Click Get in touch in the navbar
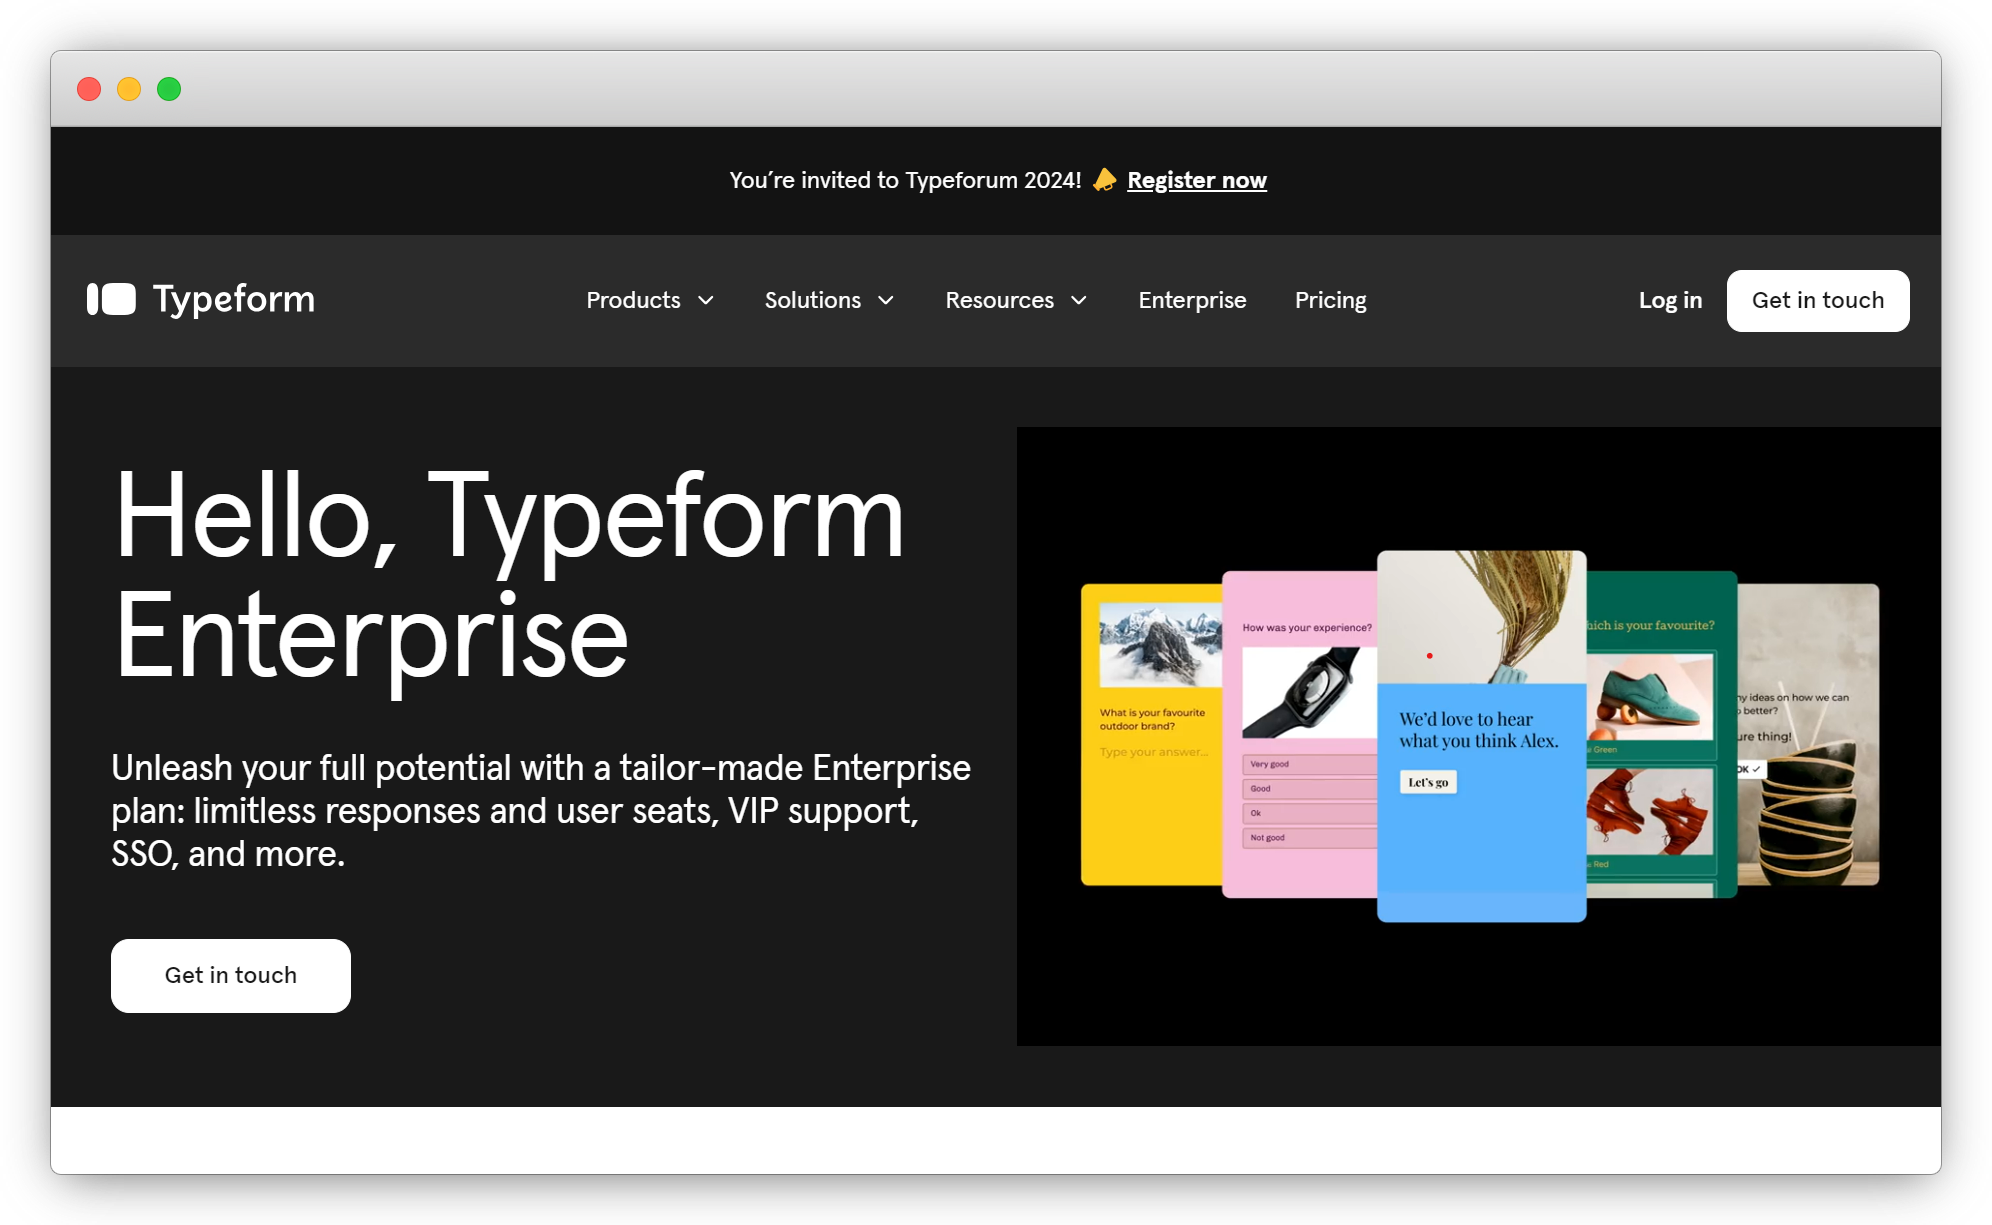 1818,300
